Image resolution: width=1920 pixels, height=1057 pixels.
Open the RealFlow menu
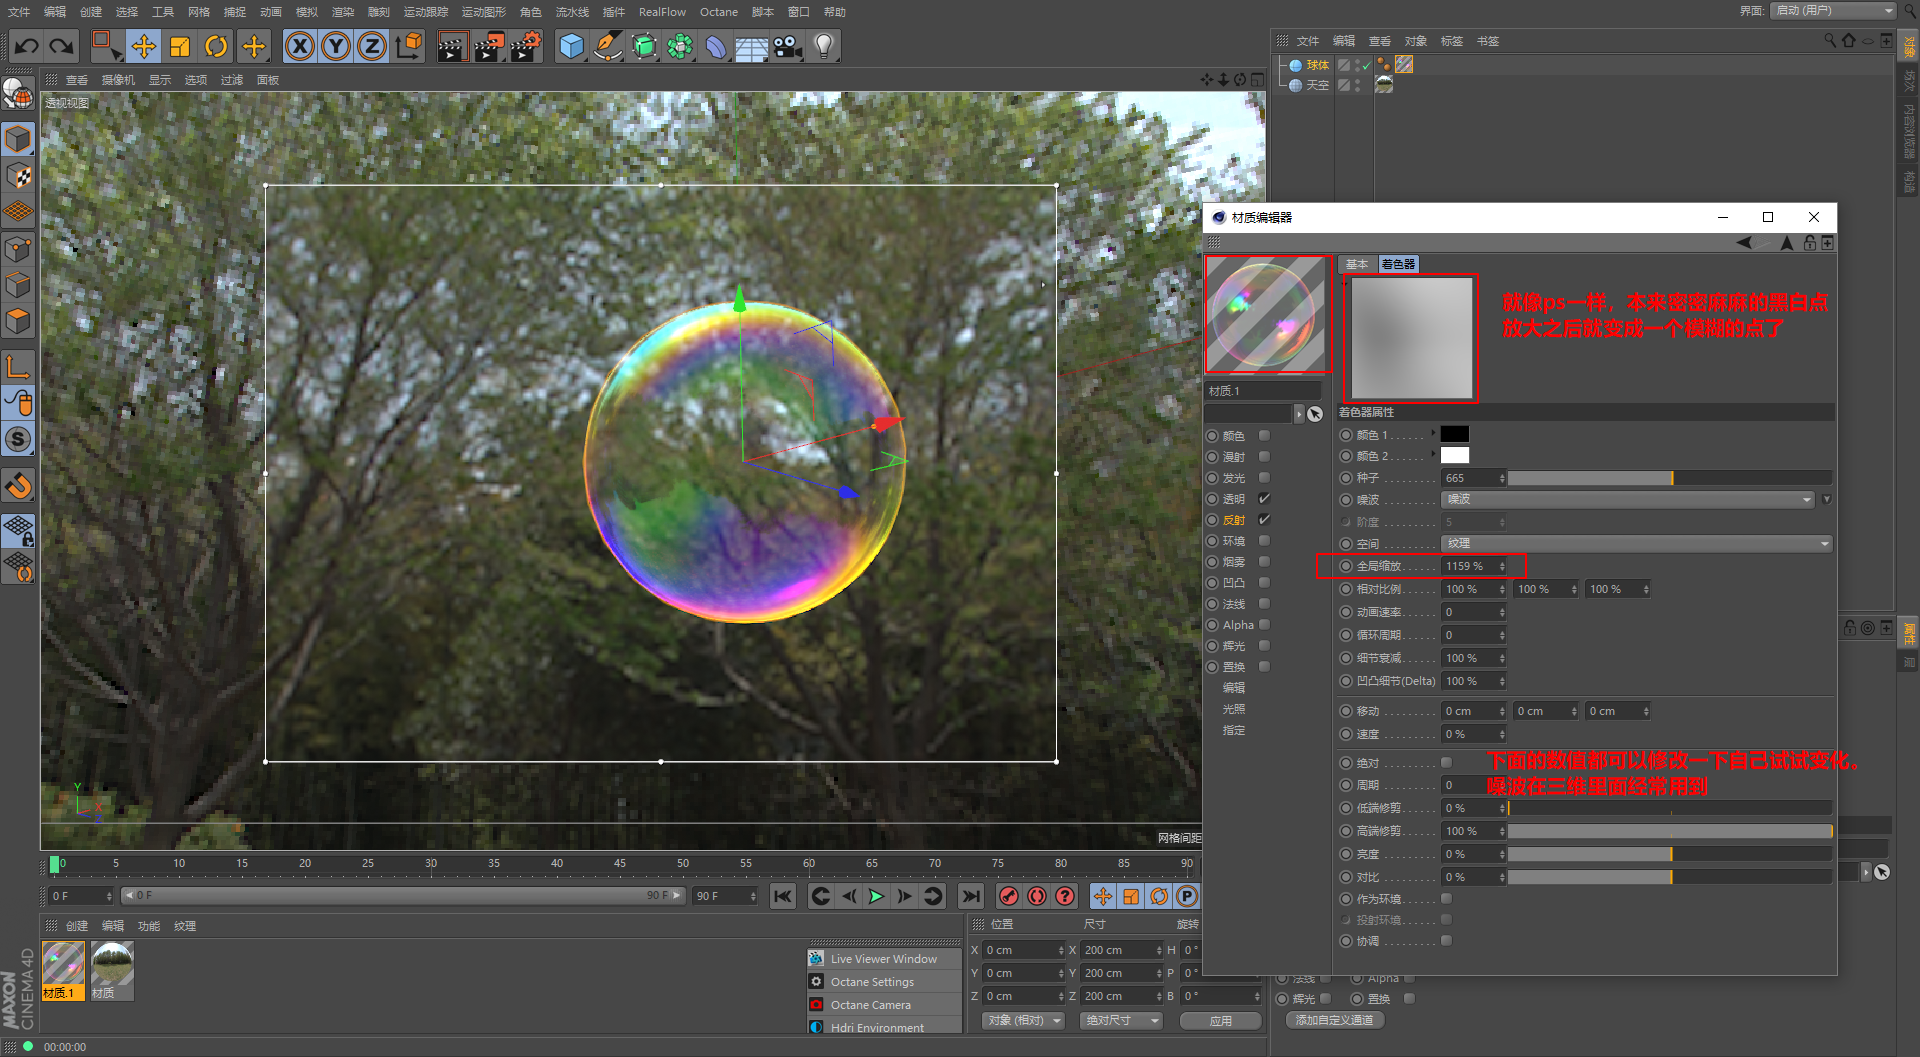tap(662, 12)
